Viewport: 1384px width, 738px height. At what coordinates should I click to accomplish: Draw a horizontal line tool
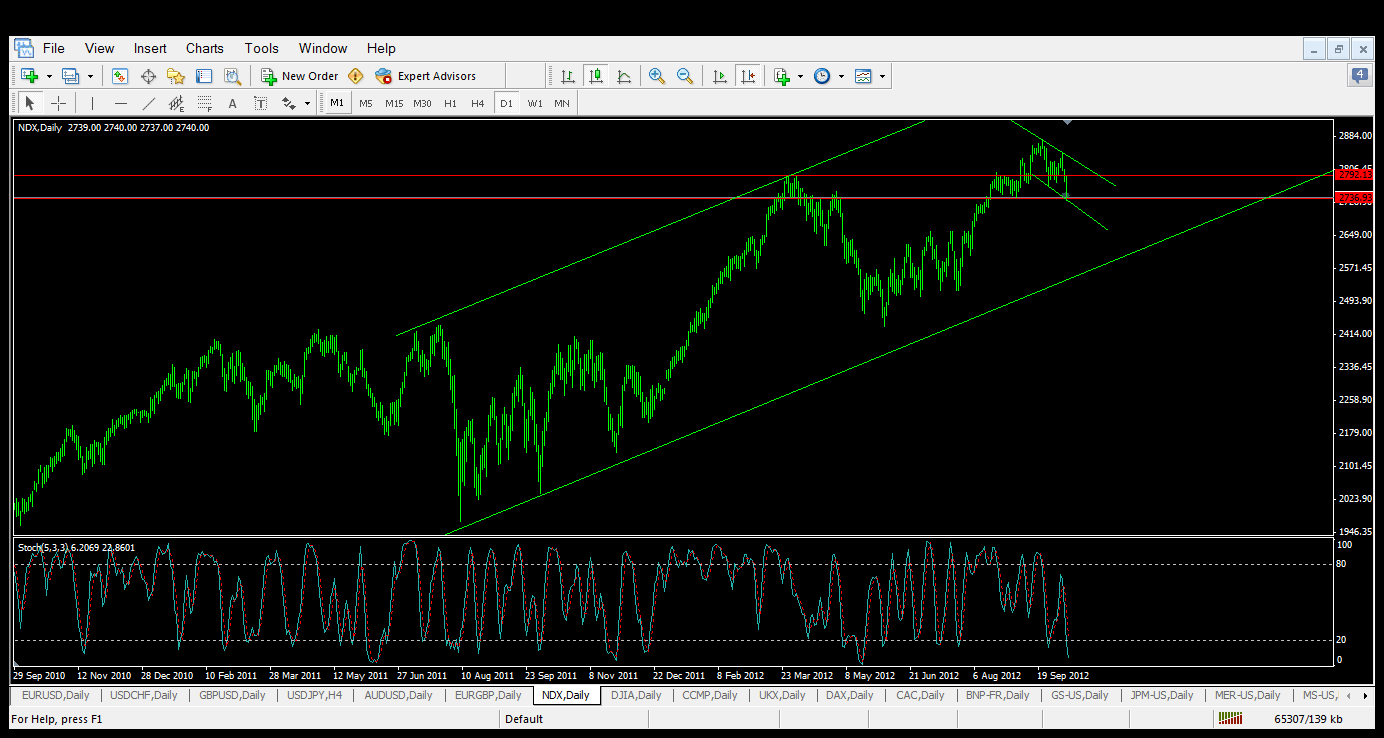(121, 103)
